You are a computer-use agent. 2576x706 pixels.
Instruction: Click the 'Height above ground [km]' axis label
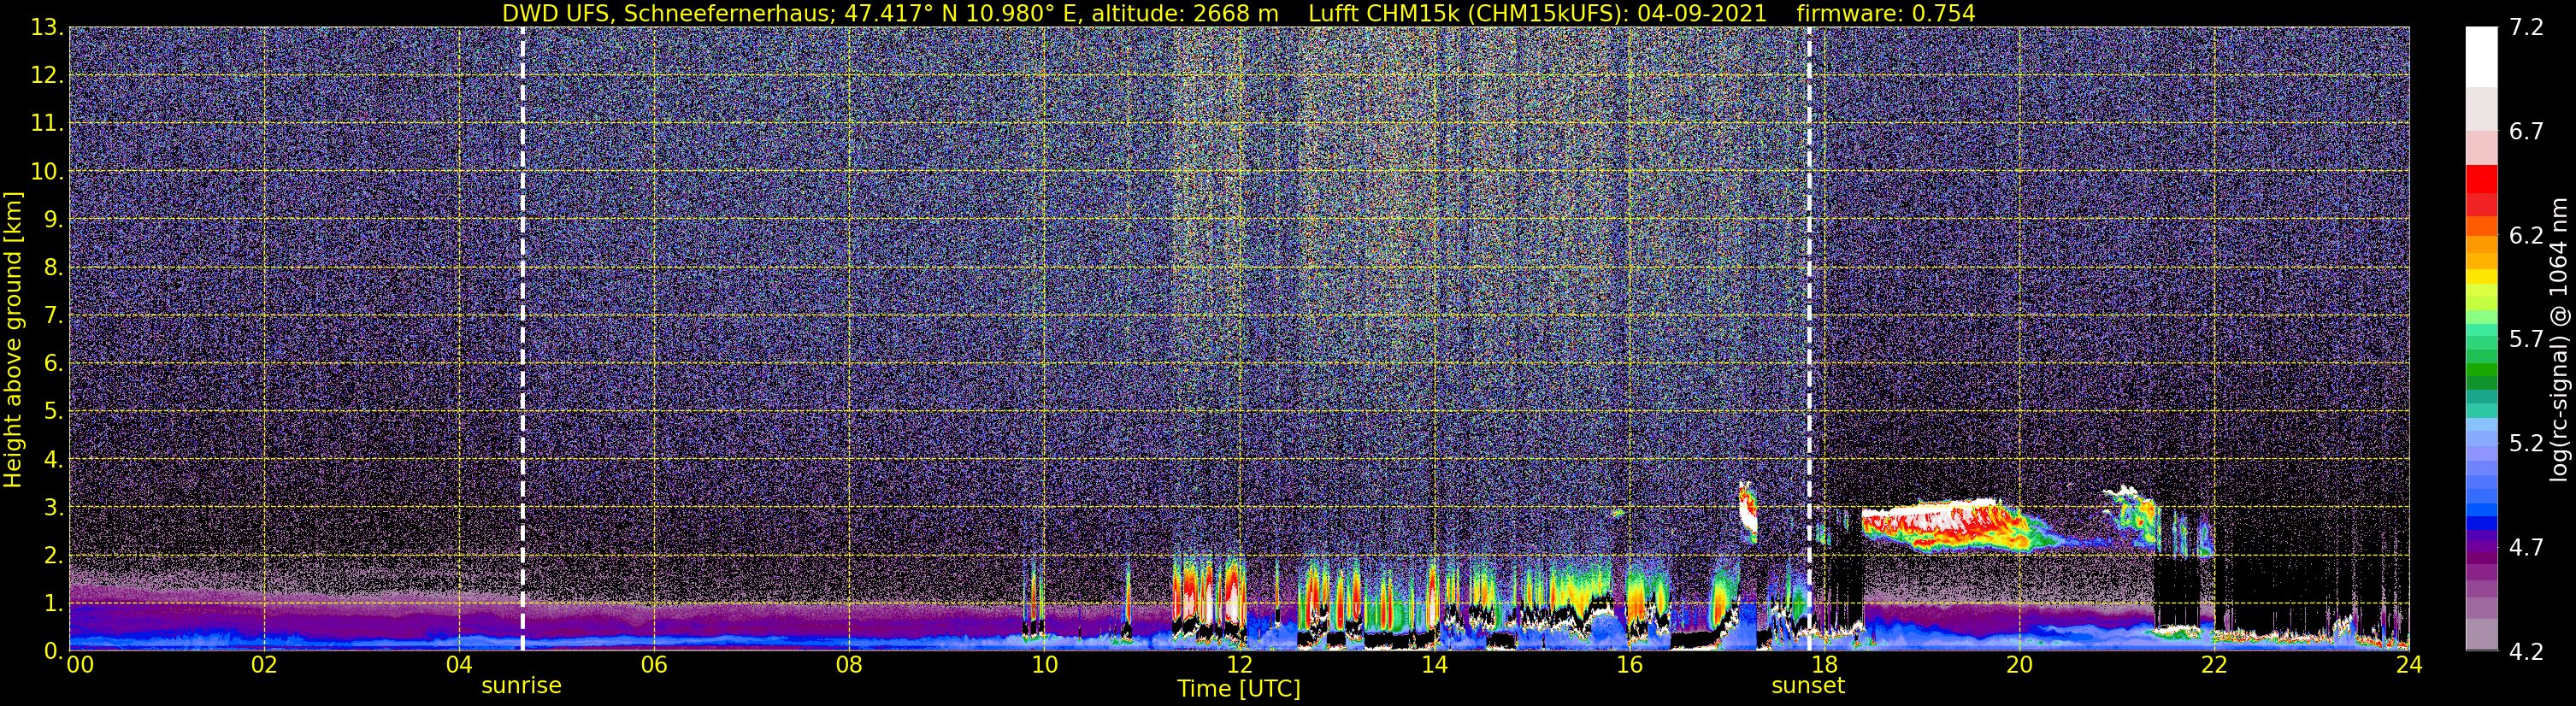(x=13, y=339)
